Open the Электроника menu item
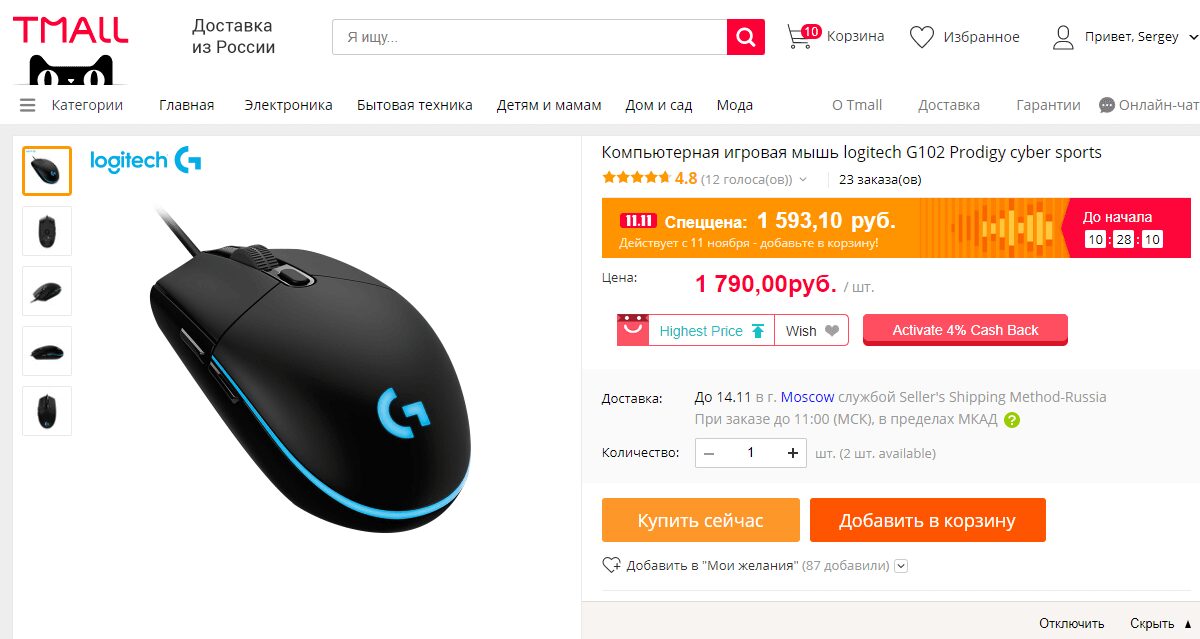The height and width of the screenshot is (639, 1200). point(288,105)
